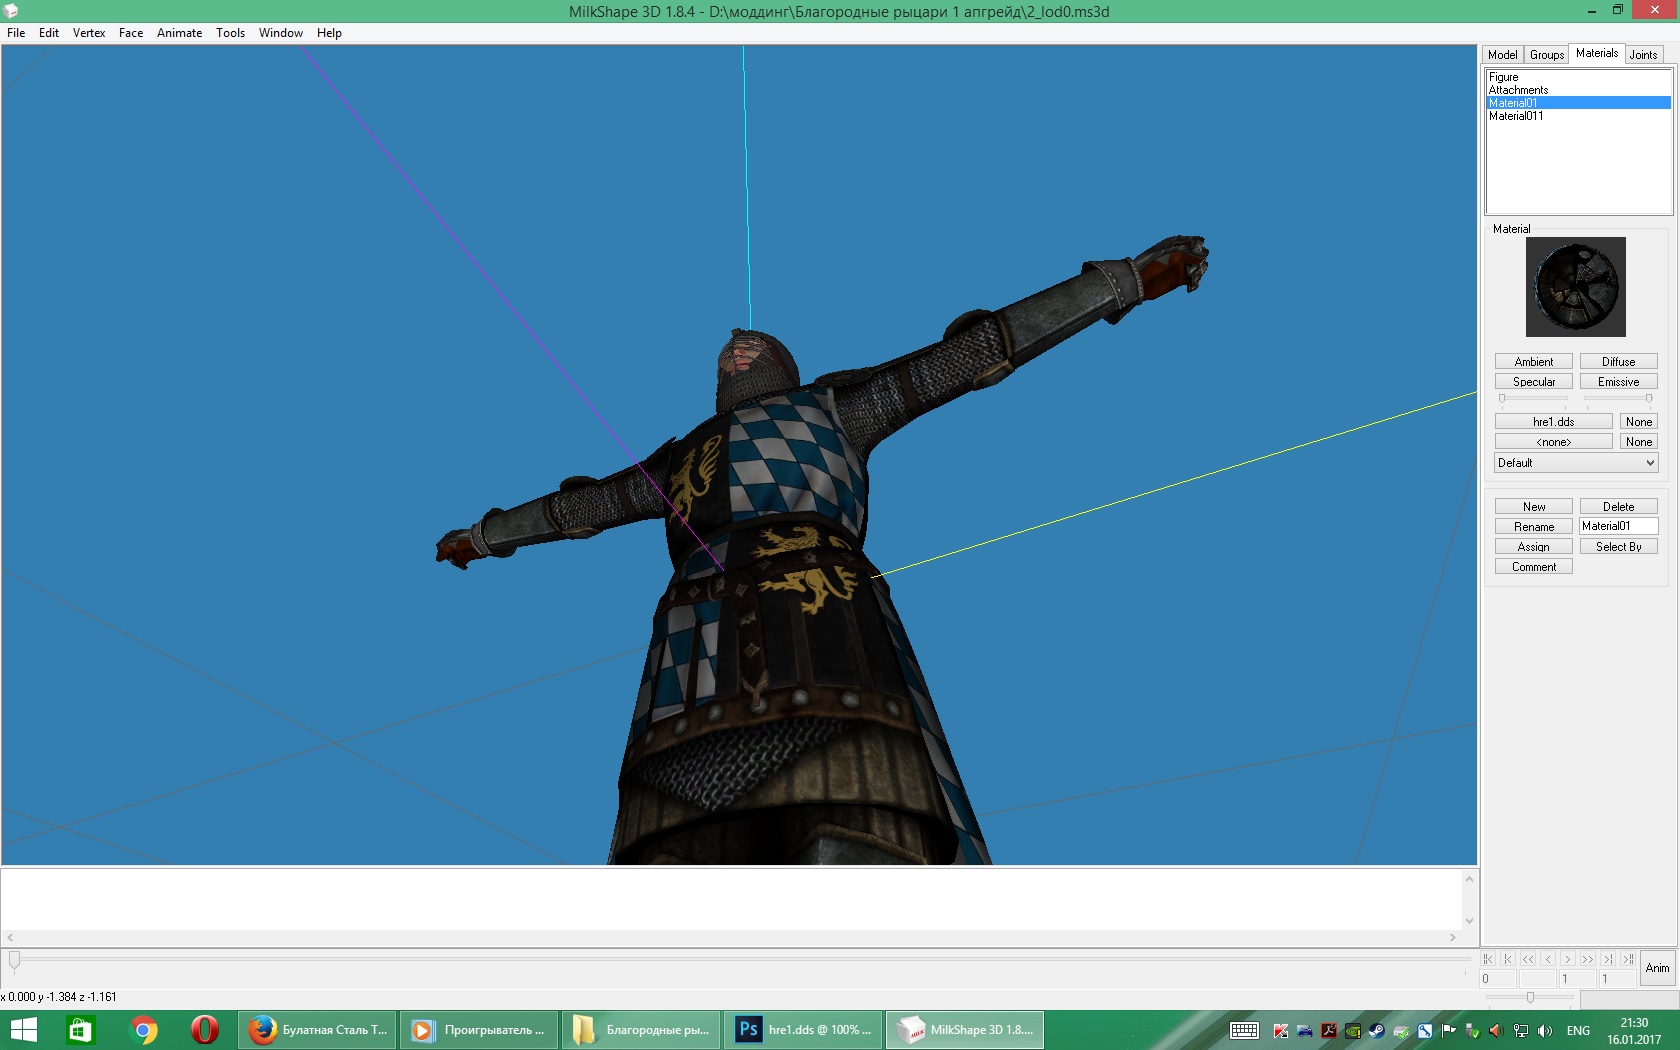
Task: Launch Opera browser from the taskbar
Action: click(x=205, y=1030)
